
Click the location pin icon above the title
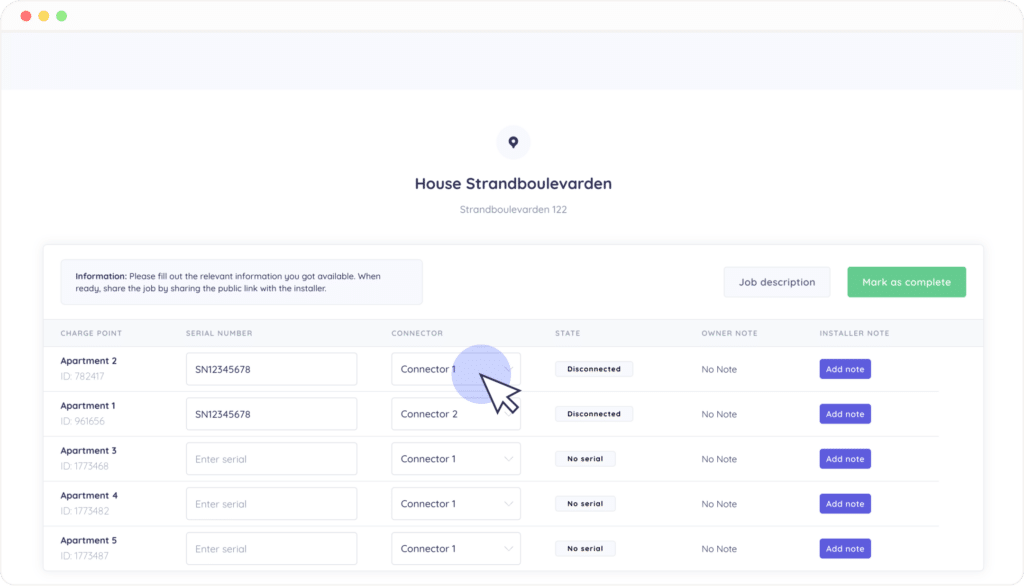coord(513,142)
